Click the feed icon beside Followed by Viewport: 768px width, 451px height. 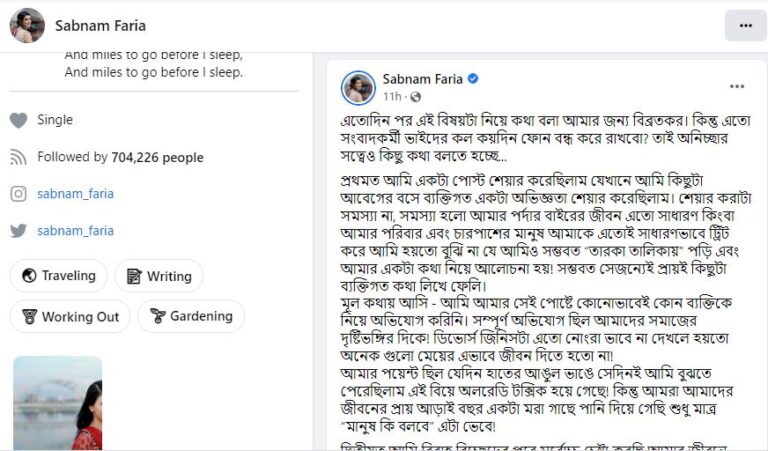(18, 157)
